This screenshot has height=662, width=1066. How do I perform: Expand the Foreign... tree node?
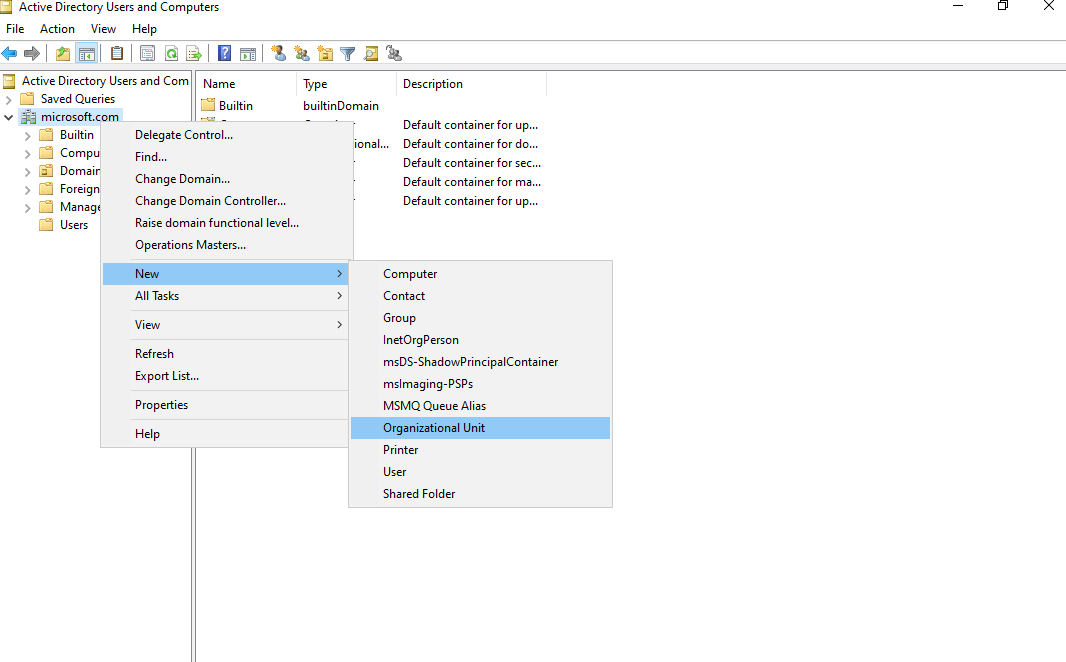point(27,190)
